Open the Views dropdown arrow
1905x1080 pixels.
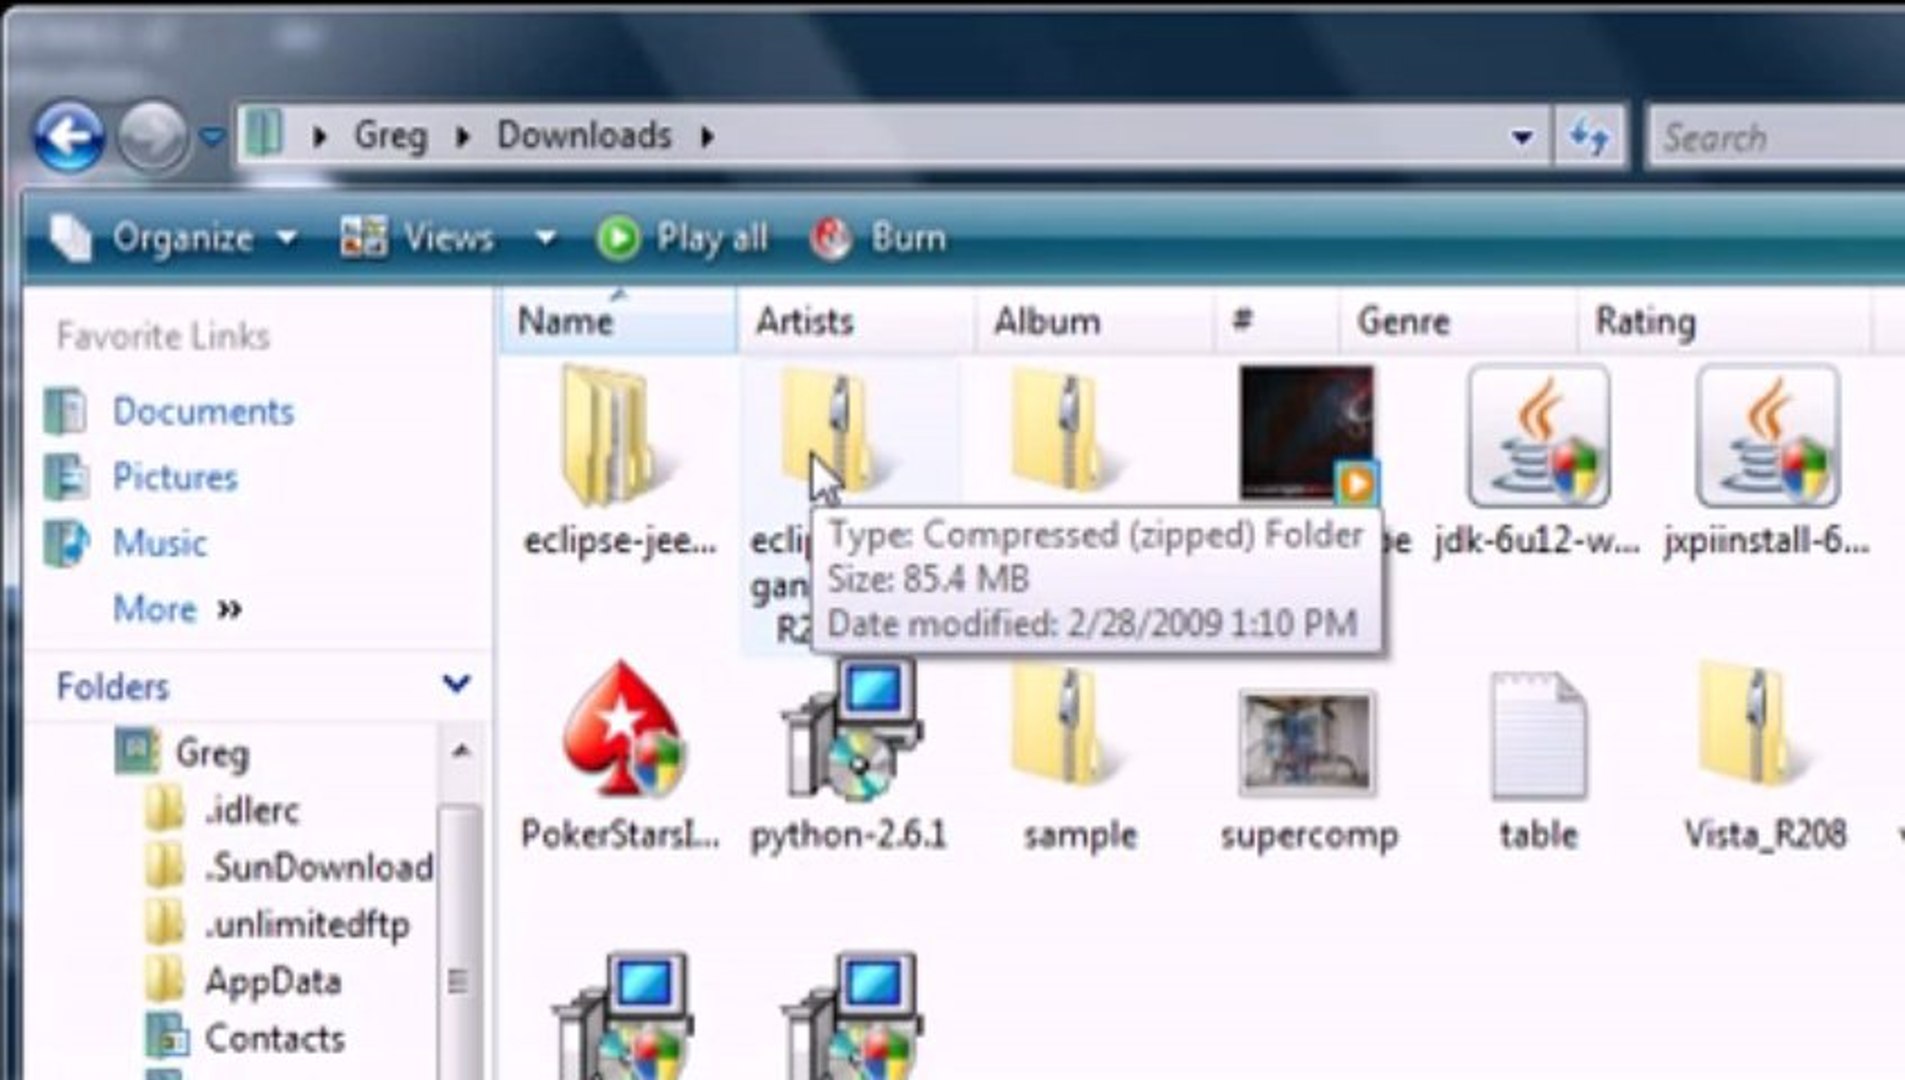pyautogui.click(x=545, y=238)
